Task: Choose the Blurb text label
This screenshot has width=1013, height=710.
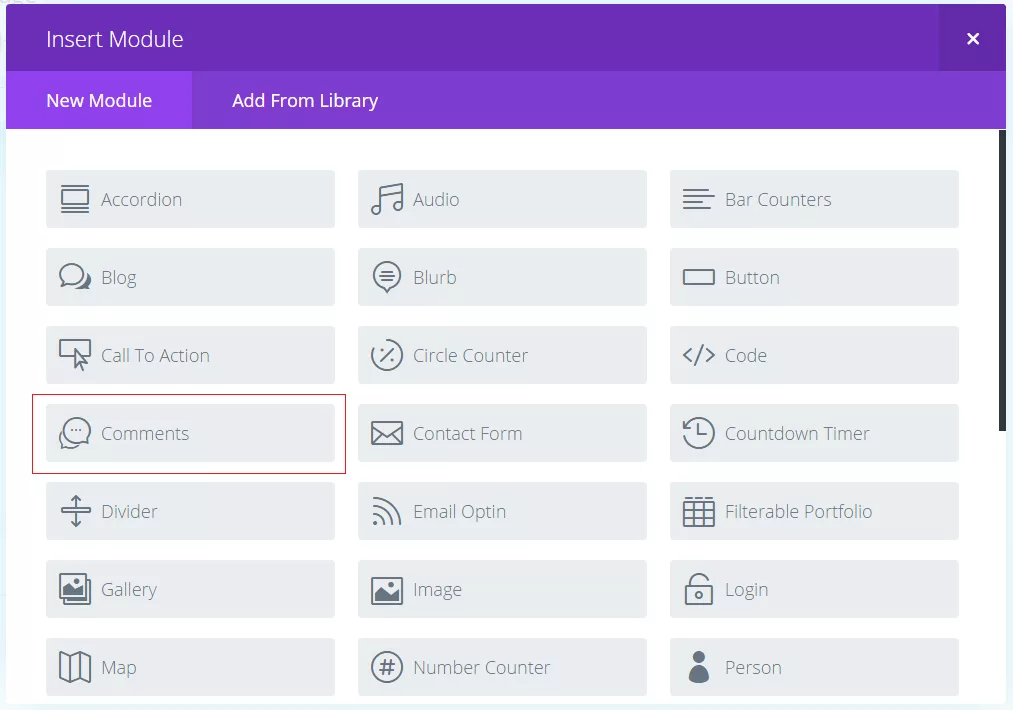Action: click(x=435, y=277)
